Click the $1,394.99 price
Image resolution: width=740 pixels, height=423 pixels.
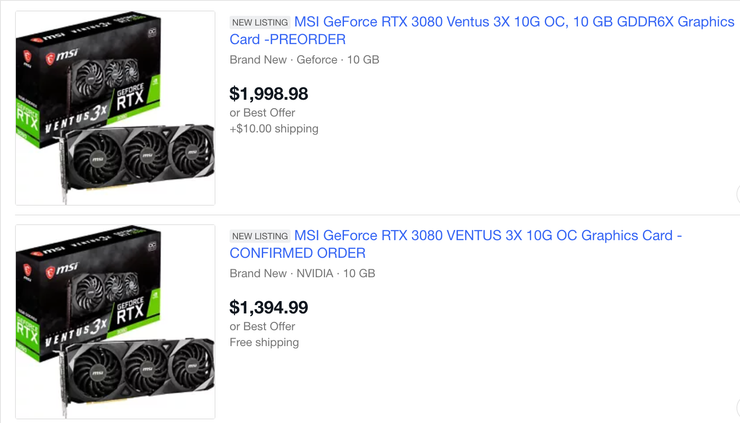coord(269,307)
